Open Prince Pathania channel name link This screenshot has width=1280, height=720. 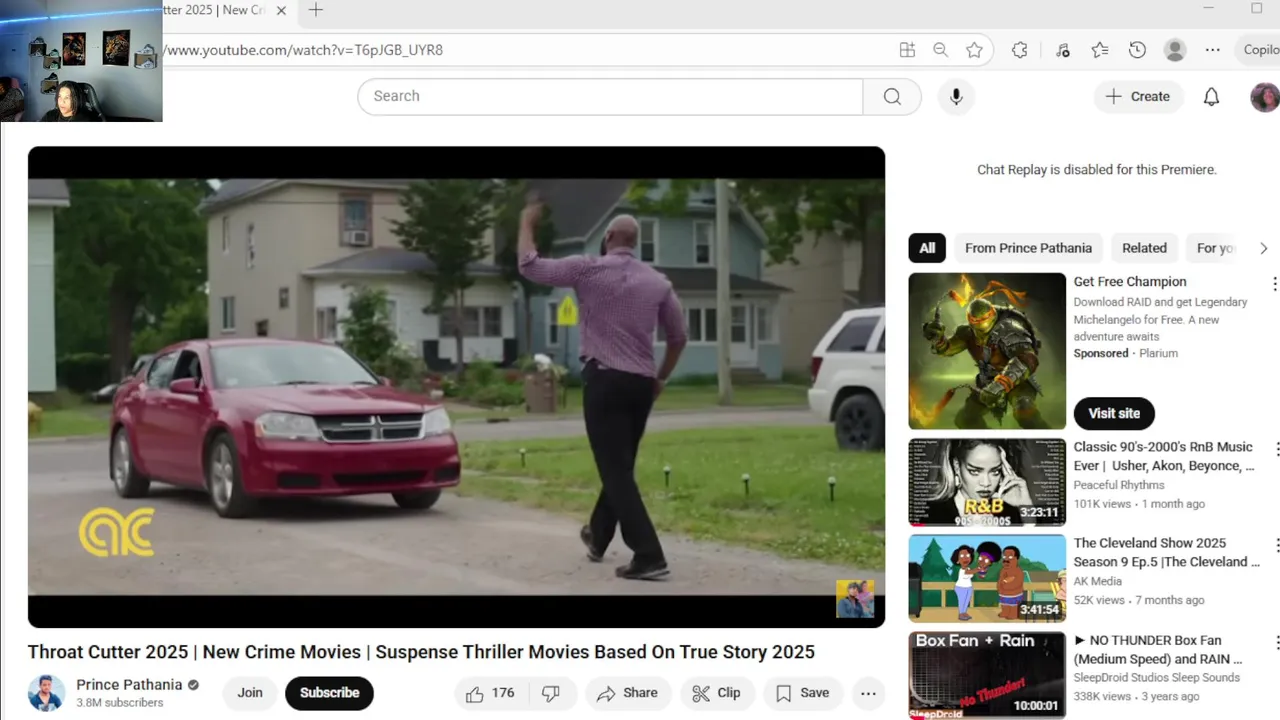click(129, 685)
